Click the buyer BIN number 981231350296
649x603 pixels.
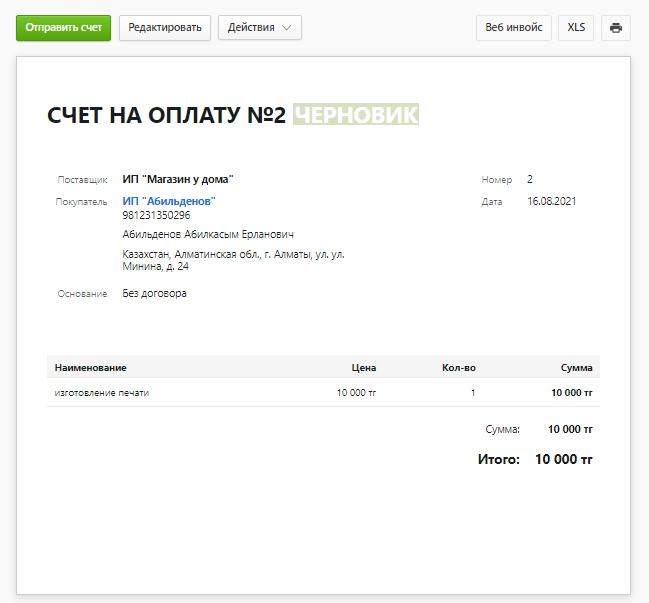pyautogui.click(x=156, y=215)
